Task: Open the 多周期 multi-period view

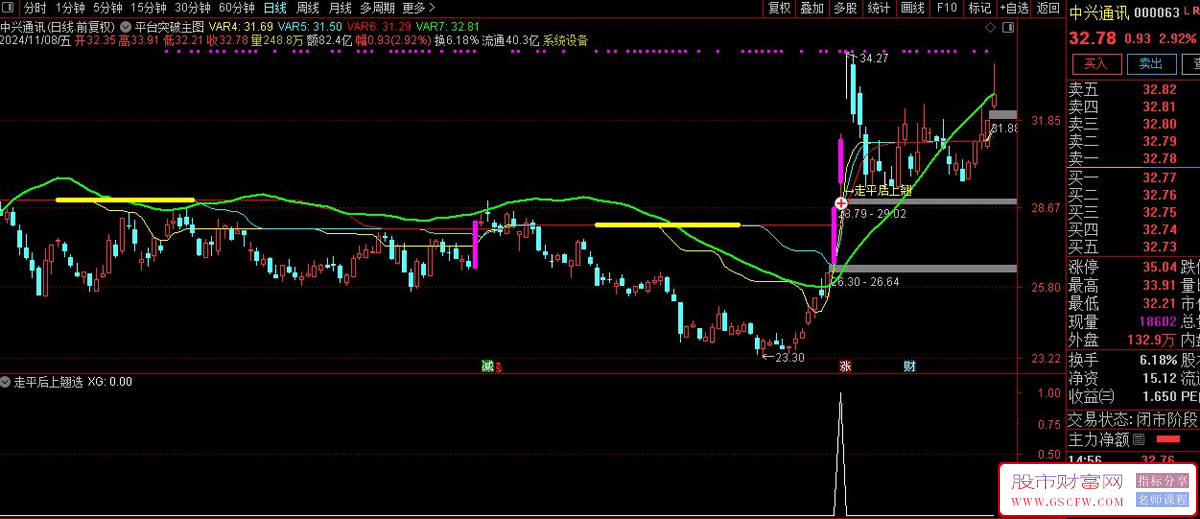Action: click(378, 7)
